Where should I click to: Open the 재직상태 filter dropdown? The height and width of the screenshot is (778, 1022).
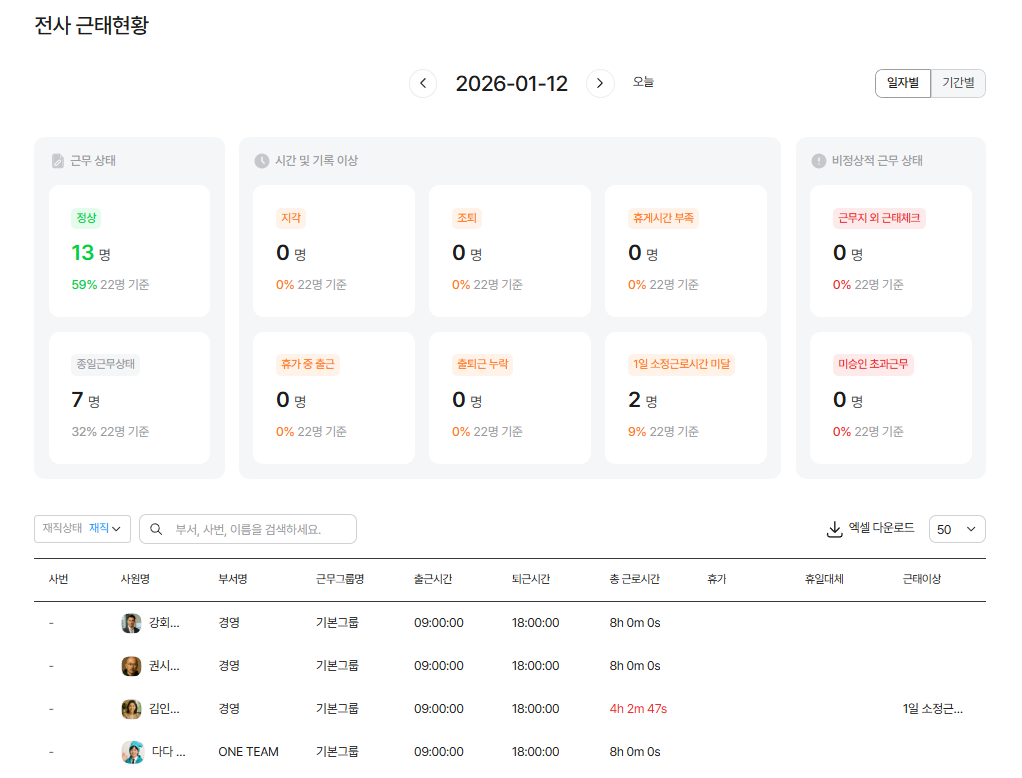coord(82,529)
